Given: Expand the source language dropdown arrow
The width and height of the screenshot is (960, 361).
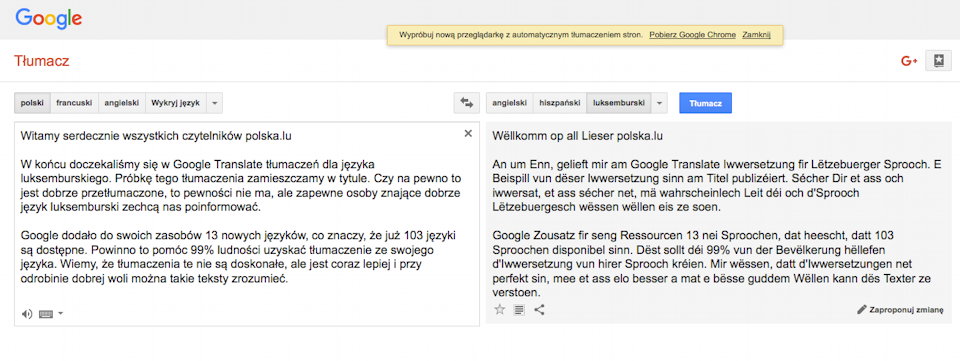Looking at the screenshot, I should point(214,103).
